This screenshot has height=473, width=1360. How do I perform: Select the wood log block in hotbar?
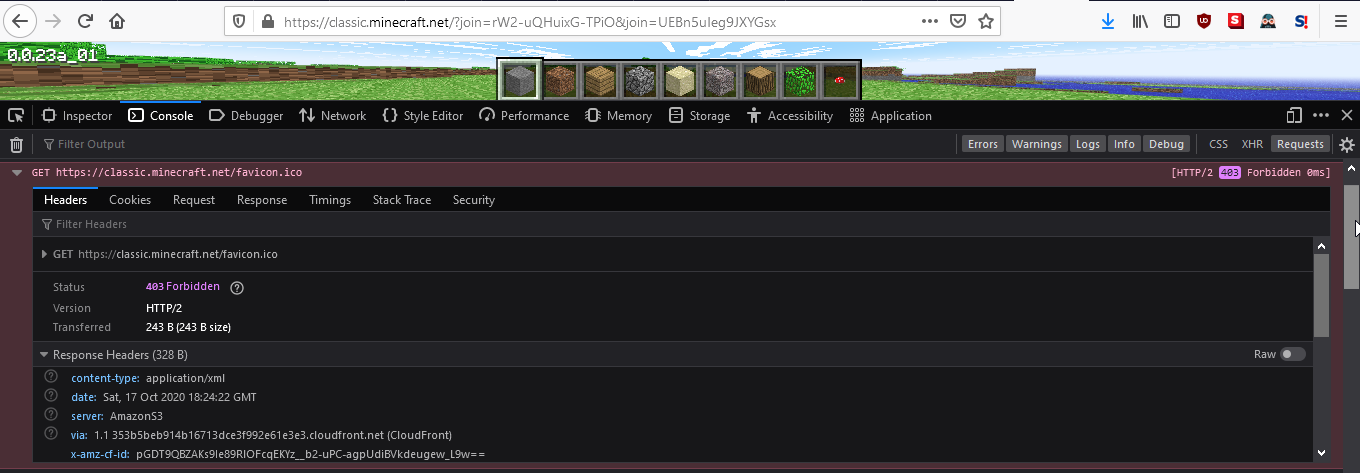[760, 79]
